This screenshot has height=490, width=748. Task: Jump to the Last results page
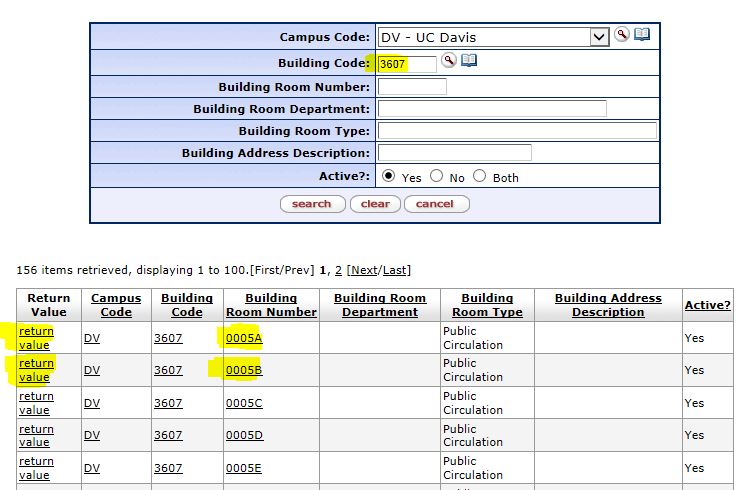[395, 270]
